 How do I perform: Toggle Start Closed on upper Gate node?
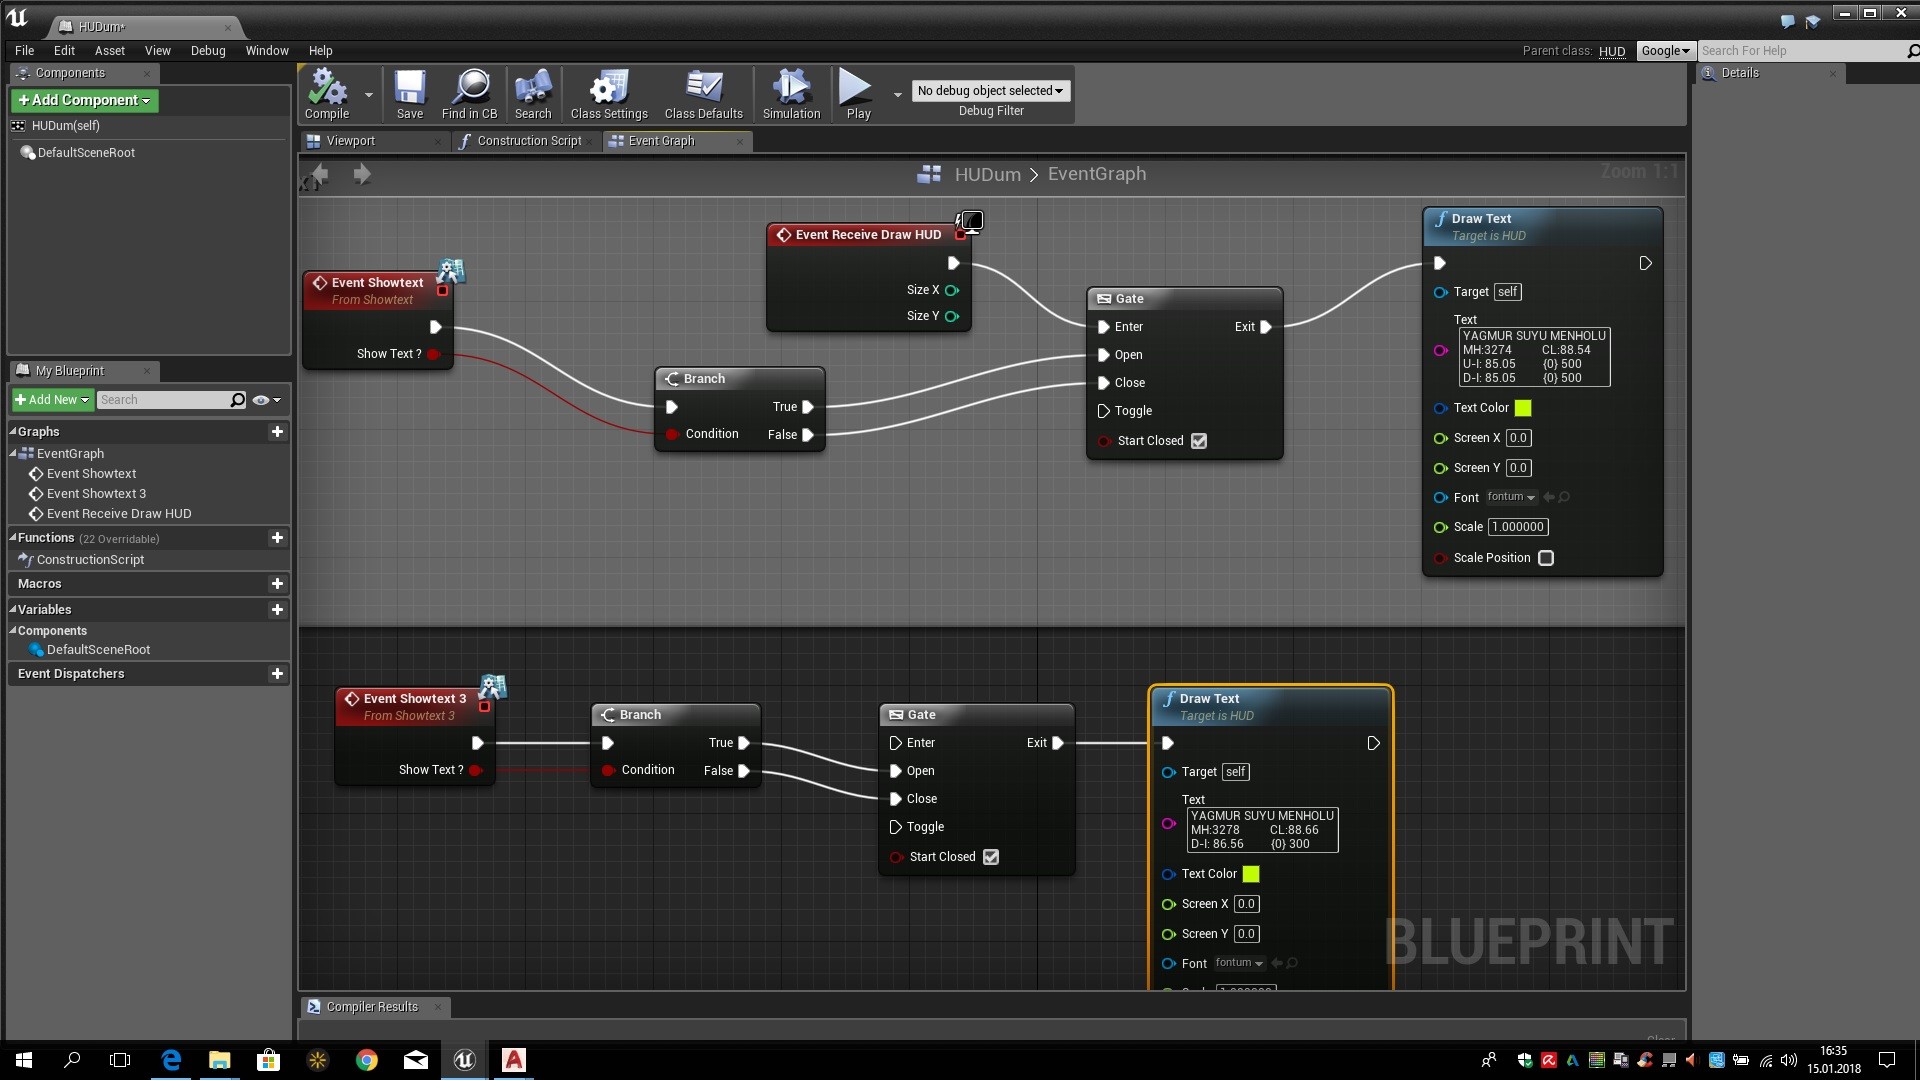click(x=1199, y=441)
